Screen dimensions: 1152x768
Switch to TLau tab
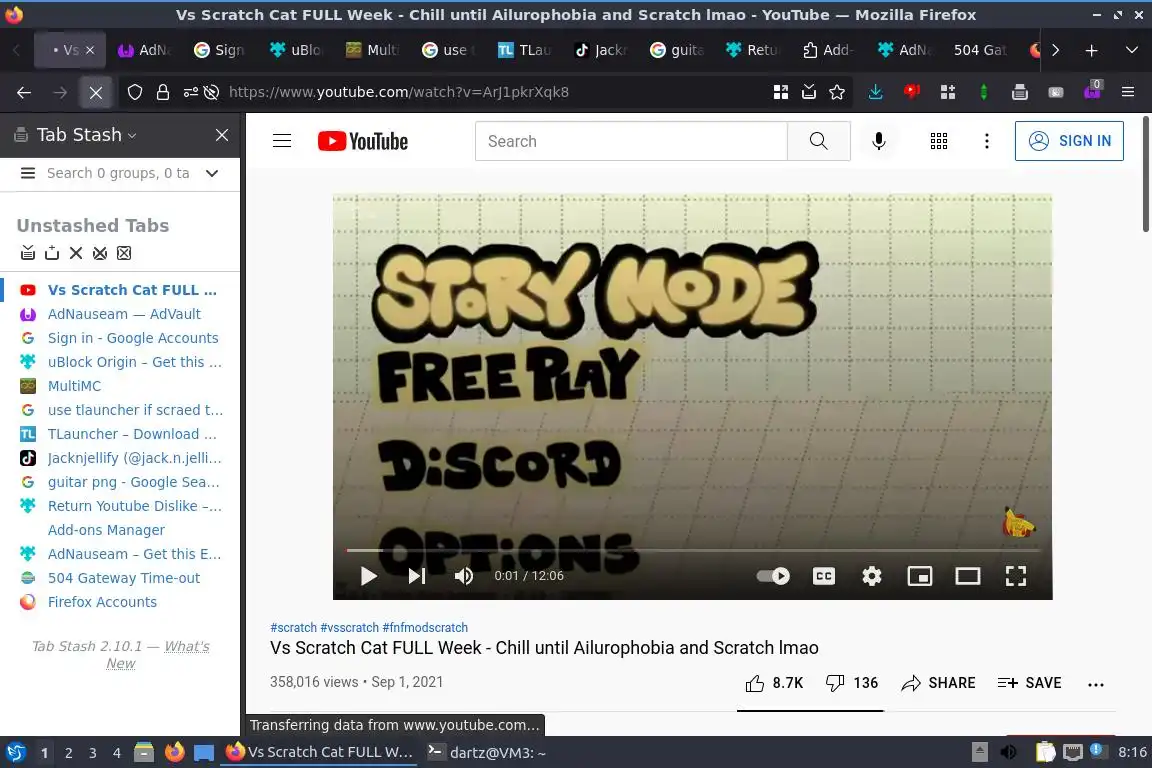click(525, 50)
